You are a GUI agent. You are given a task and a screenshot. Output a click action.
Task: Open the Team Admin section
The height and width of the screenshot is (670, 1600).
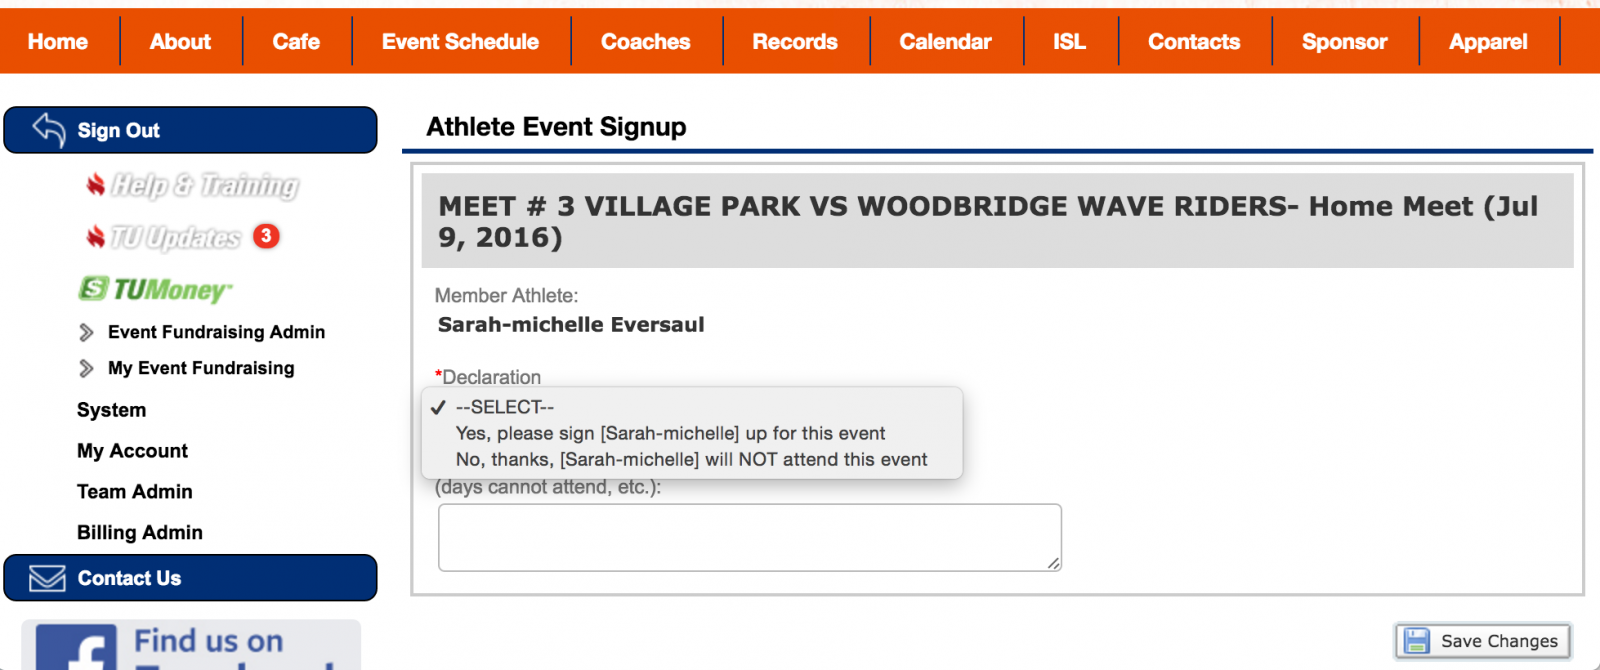[135, 491]
